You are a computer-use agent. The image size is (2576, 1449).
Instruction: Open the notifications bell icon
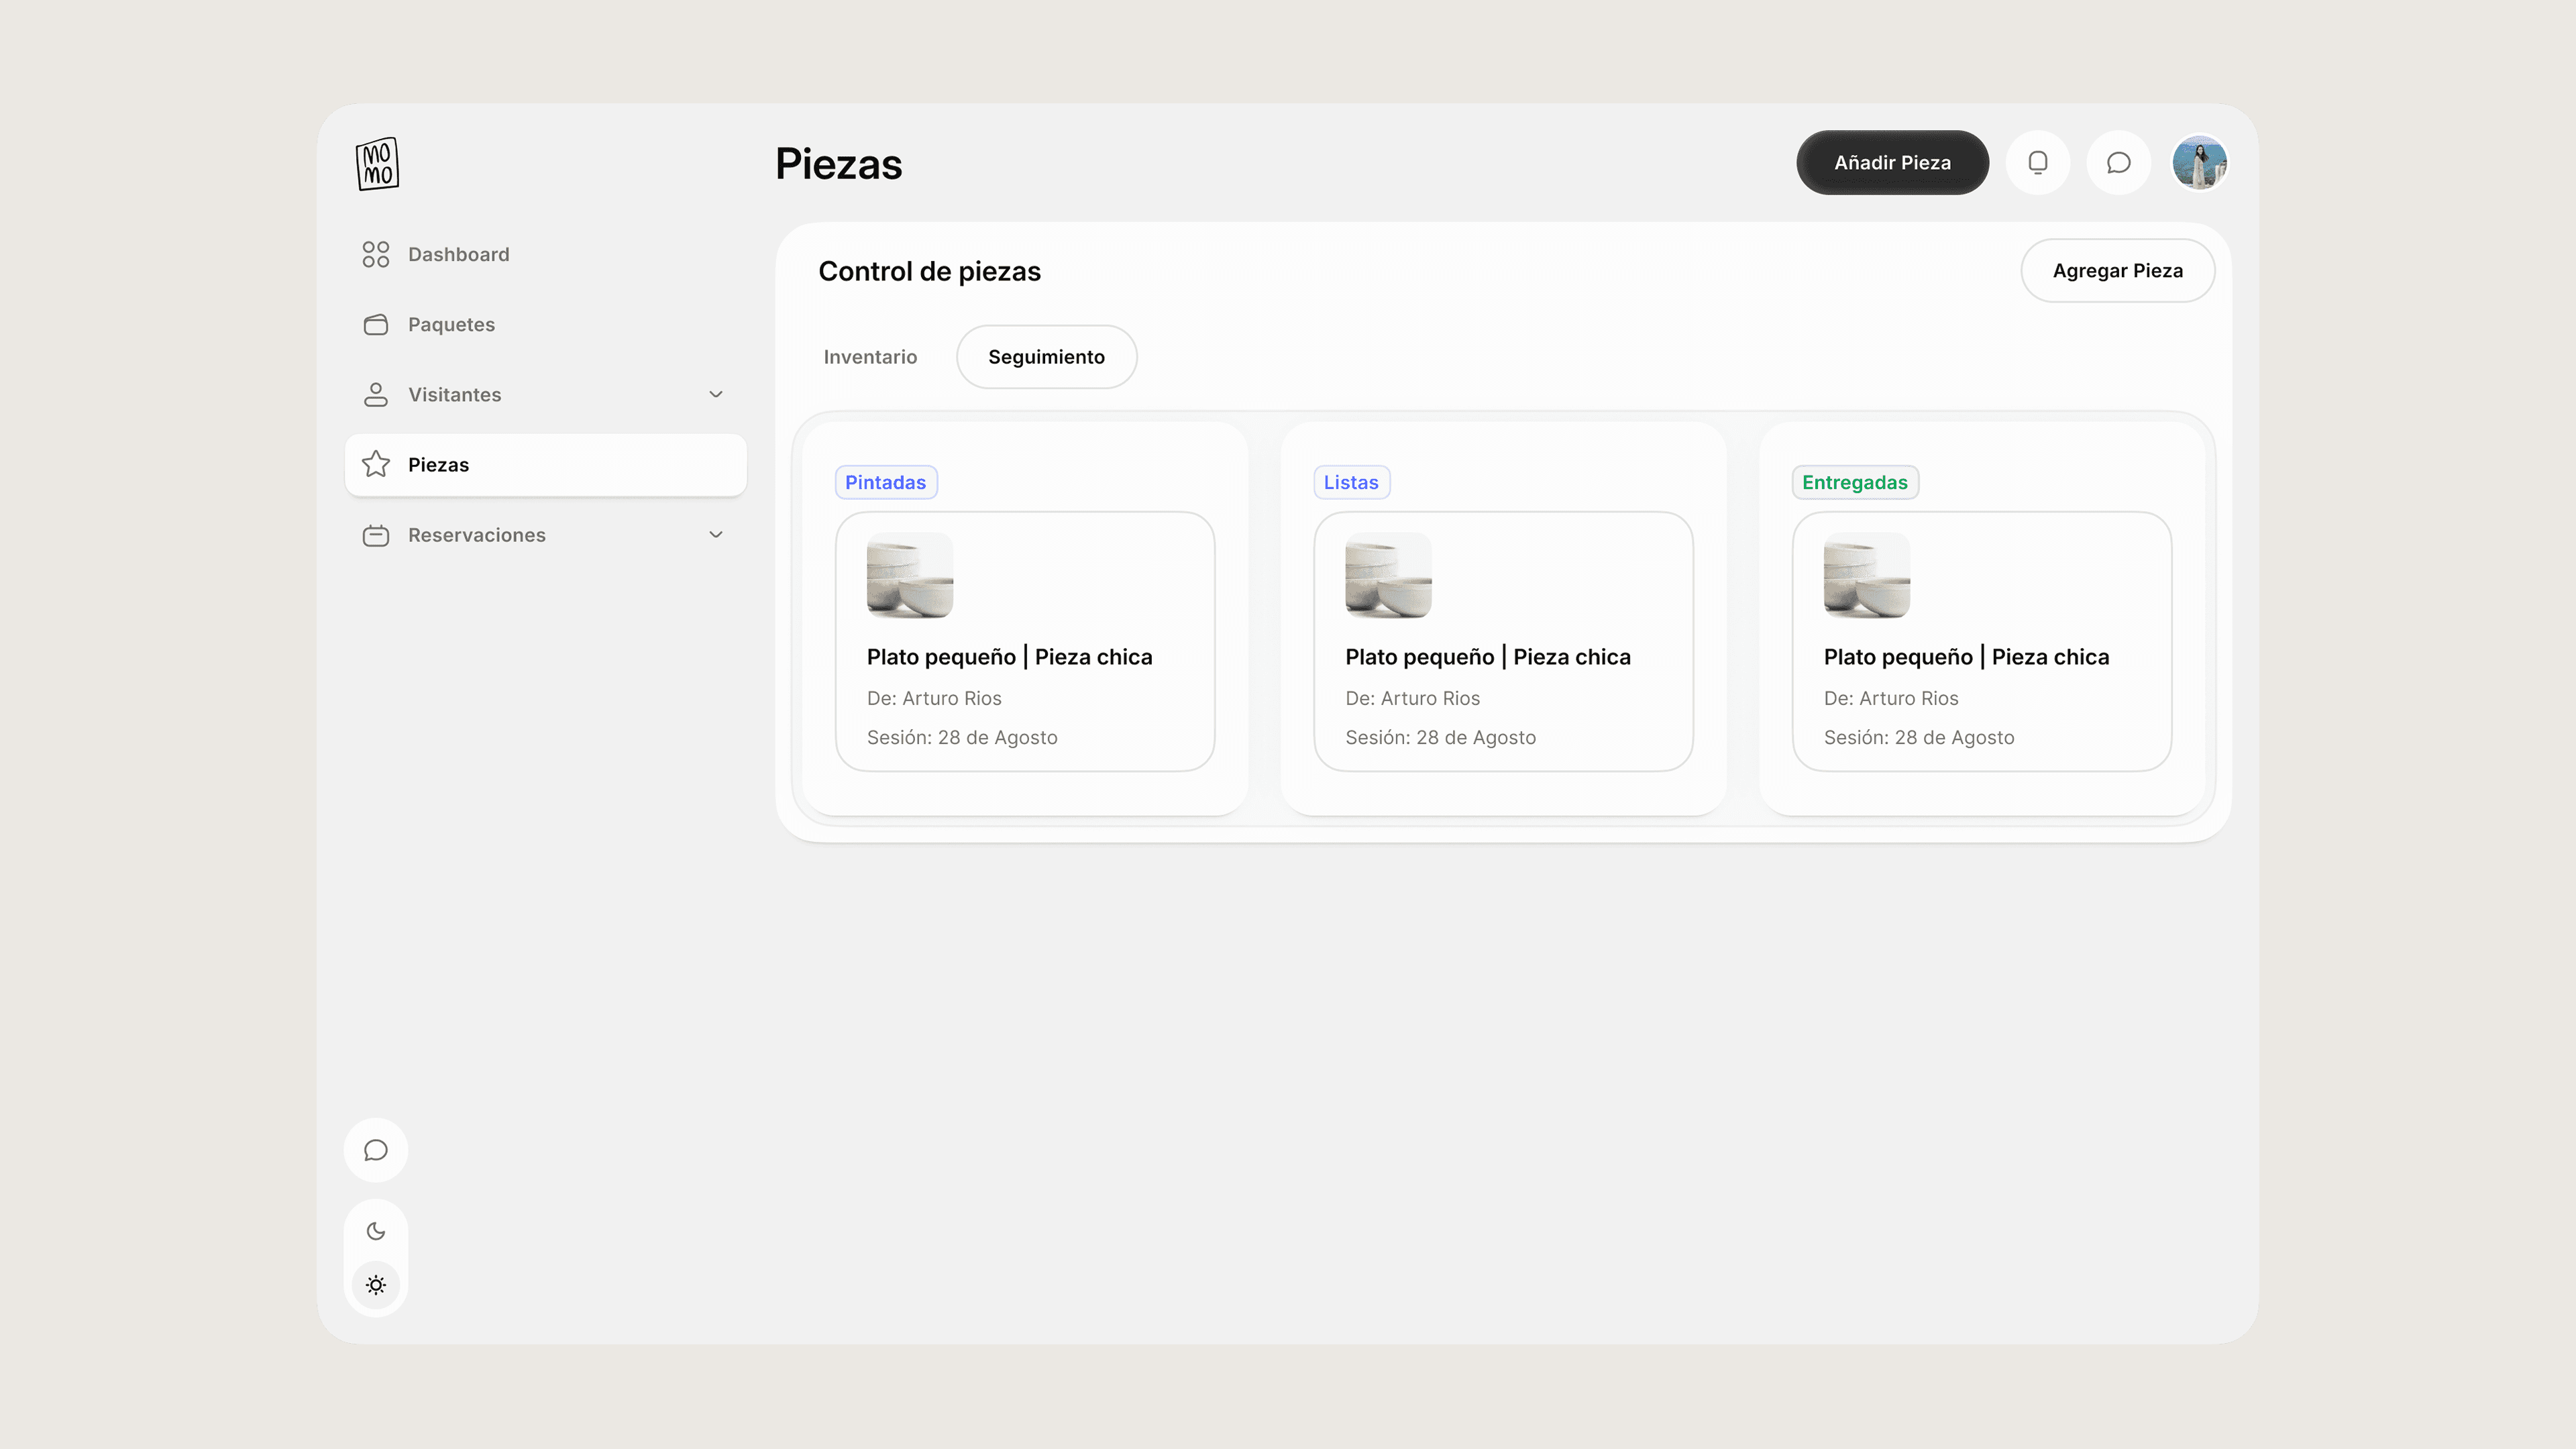click(x=2037, y=162)
